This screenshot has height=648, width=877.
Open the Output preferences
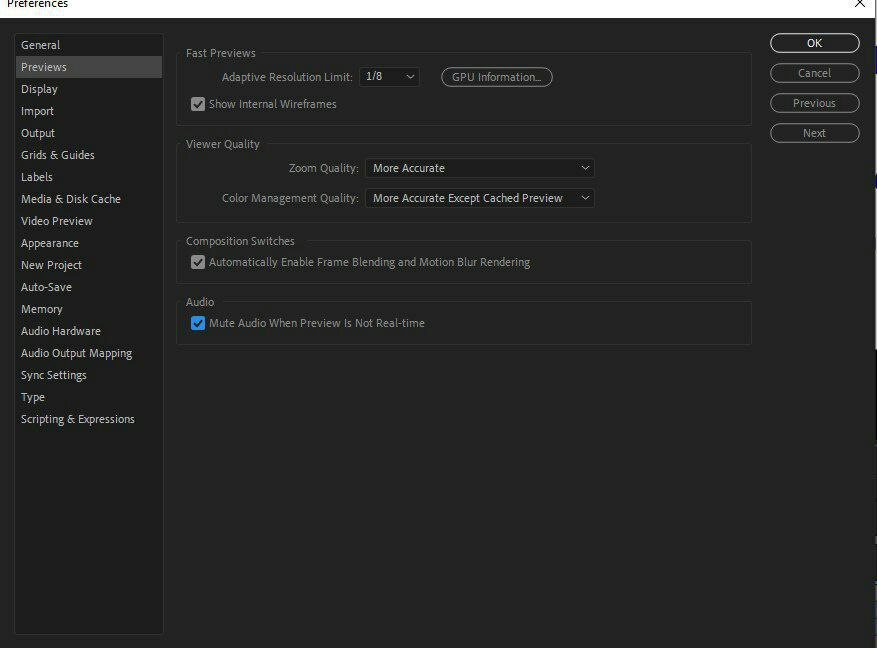click(x=89, y=133)
